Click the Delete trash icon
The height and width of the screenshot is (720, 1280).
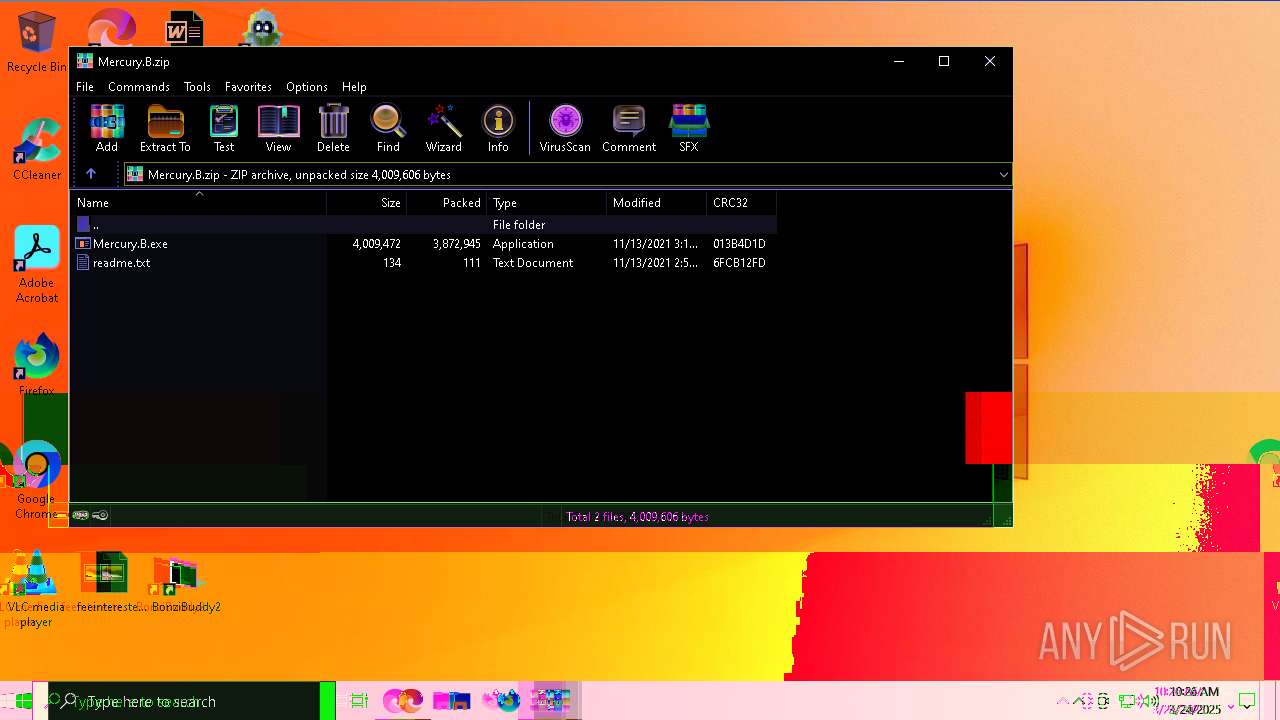(333, 128)
